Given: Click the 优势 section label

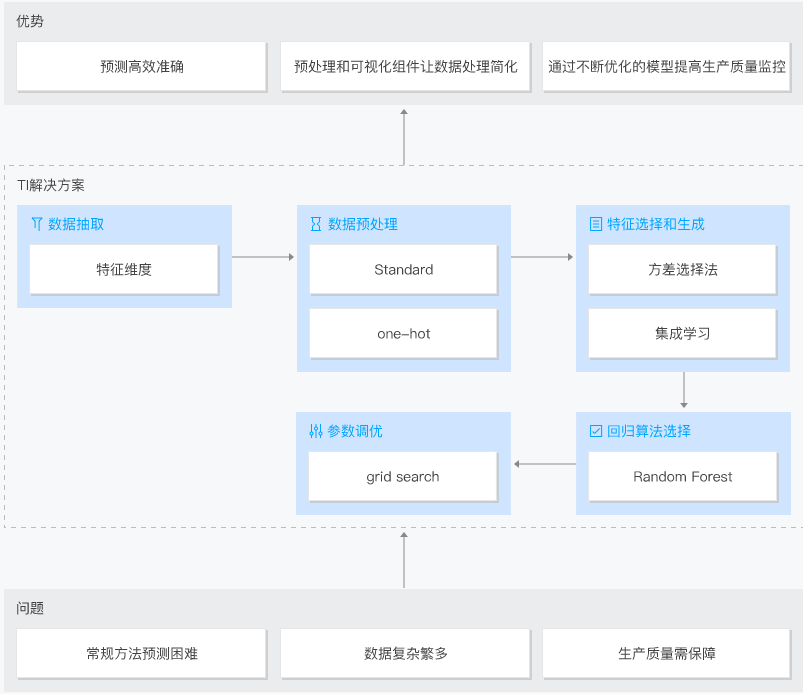Looking at the screenshot, I should (x=30, y=21).
